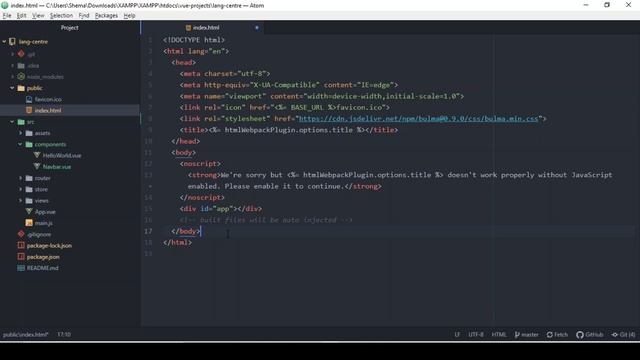Click the Git (4) changes button

[623, 335]
